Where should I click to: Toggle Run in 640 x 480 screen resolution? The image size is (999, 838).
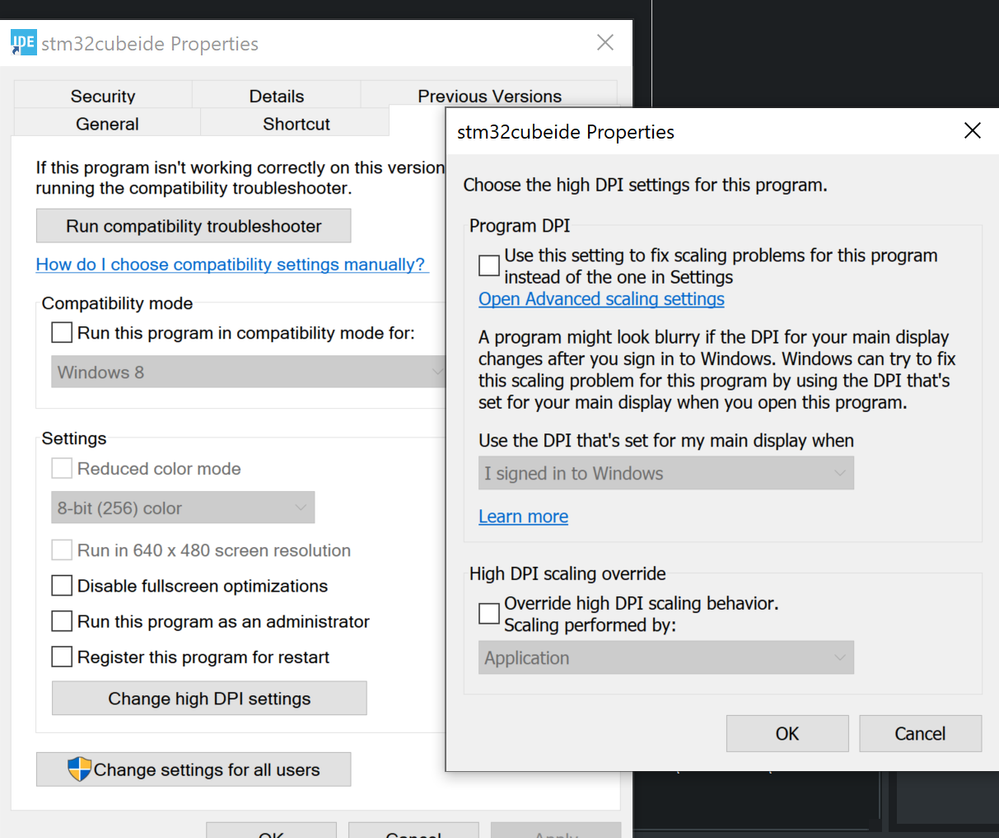(62, 550)
